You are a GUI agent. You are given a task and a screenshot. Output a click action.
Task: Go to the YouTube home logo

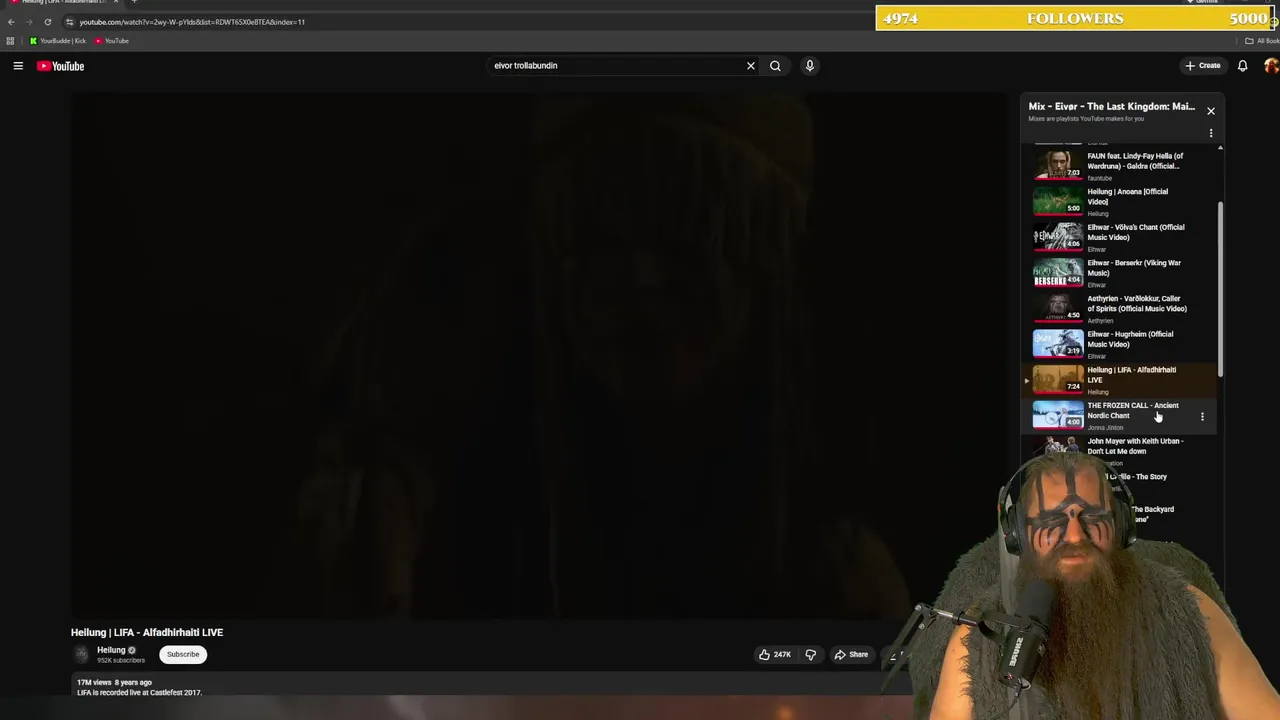click(x=60, y=66)
